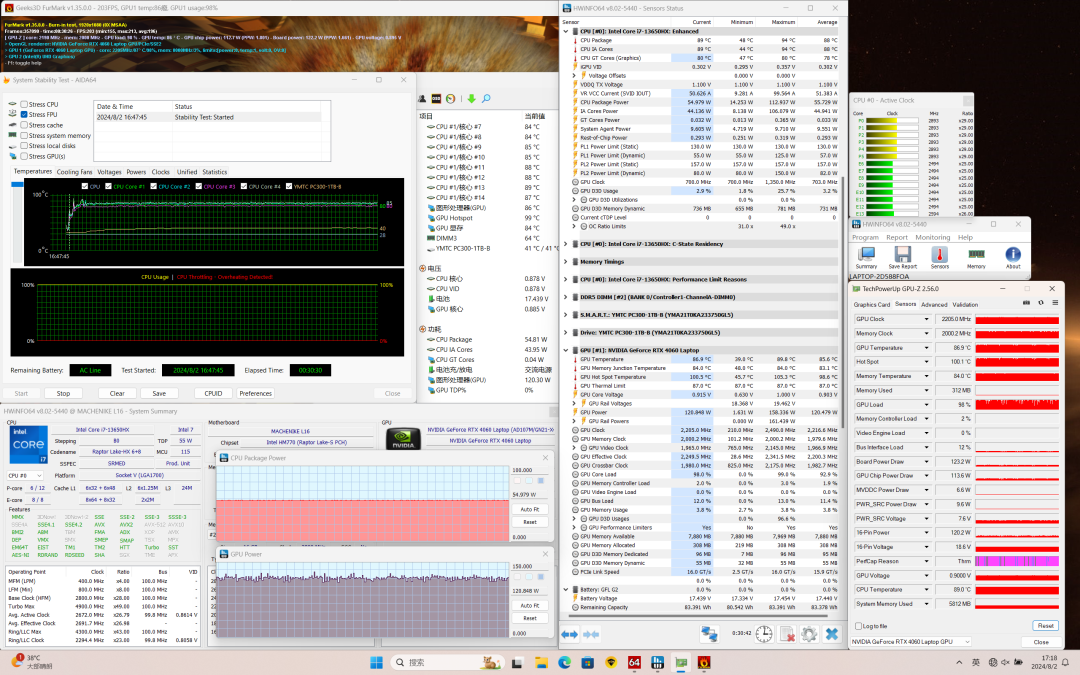Toggle the Log to file checkbox
This screenshot has height=675, width=1080.
pos(858,625)
